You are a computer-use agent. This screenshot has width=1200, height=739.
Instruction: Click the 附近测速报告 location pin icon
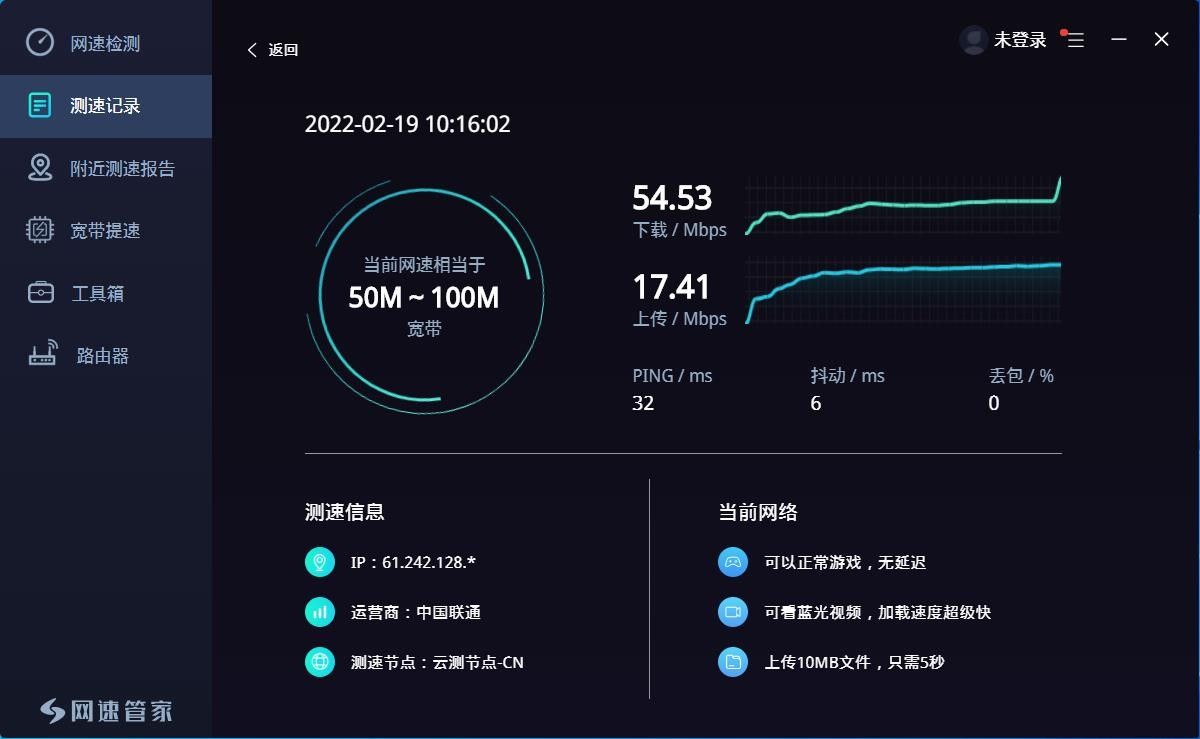[x=40, y=168]
